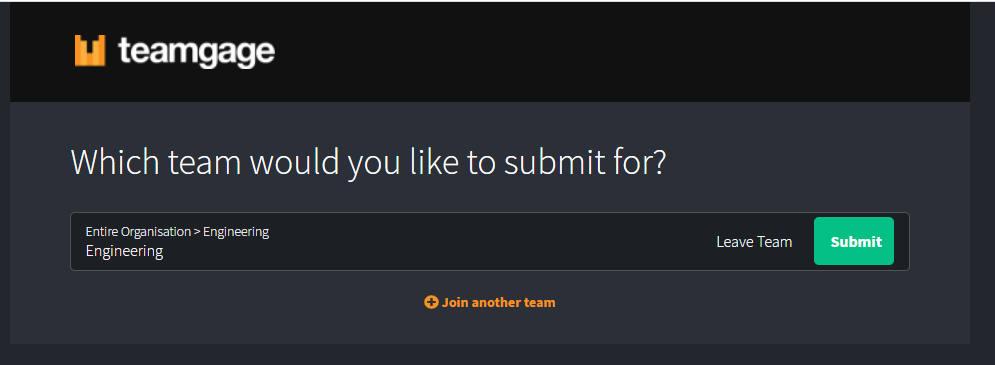Click the breadcrumb arrow separator in team row

197,232
